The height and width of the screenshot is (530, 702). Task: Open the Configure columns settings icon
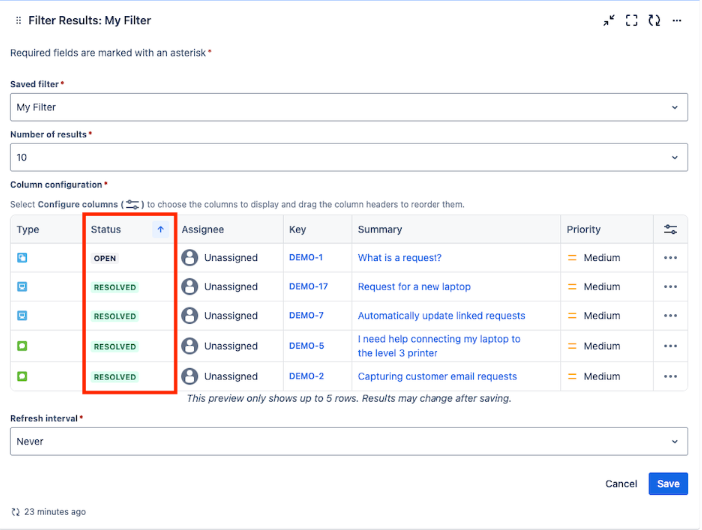[670, 230]
